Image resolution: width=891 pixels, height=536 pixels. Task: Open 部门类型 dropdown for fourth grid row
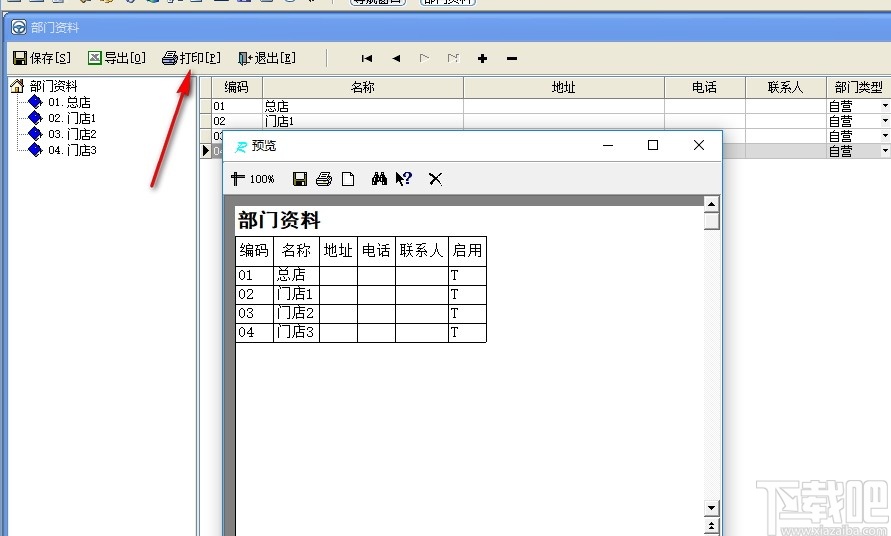(x=885, y=151)
